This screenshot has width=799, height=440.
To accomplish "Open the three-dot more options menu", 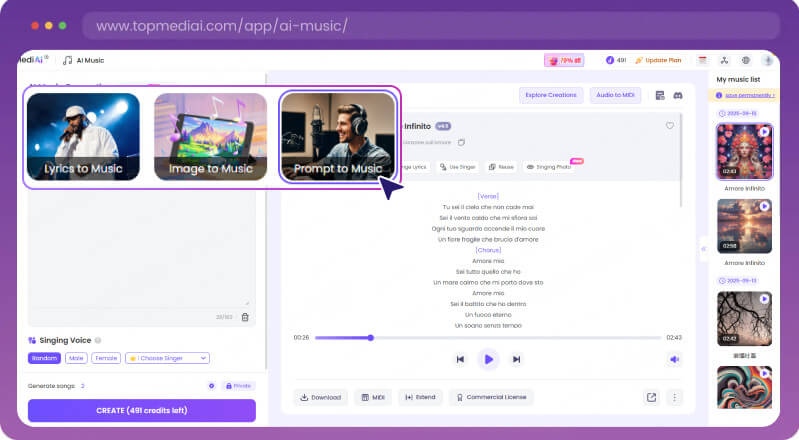I will 674,397.
